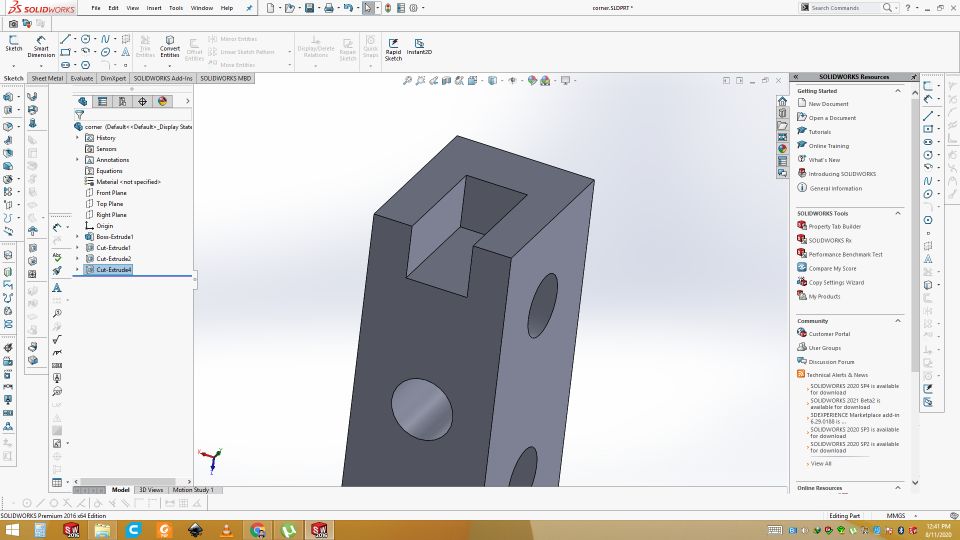Open the Windows Start button
Viewport: 960px width, 540px height.
pyautogui.click(x=12, y=530)
